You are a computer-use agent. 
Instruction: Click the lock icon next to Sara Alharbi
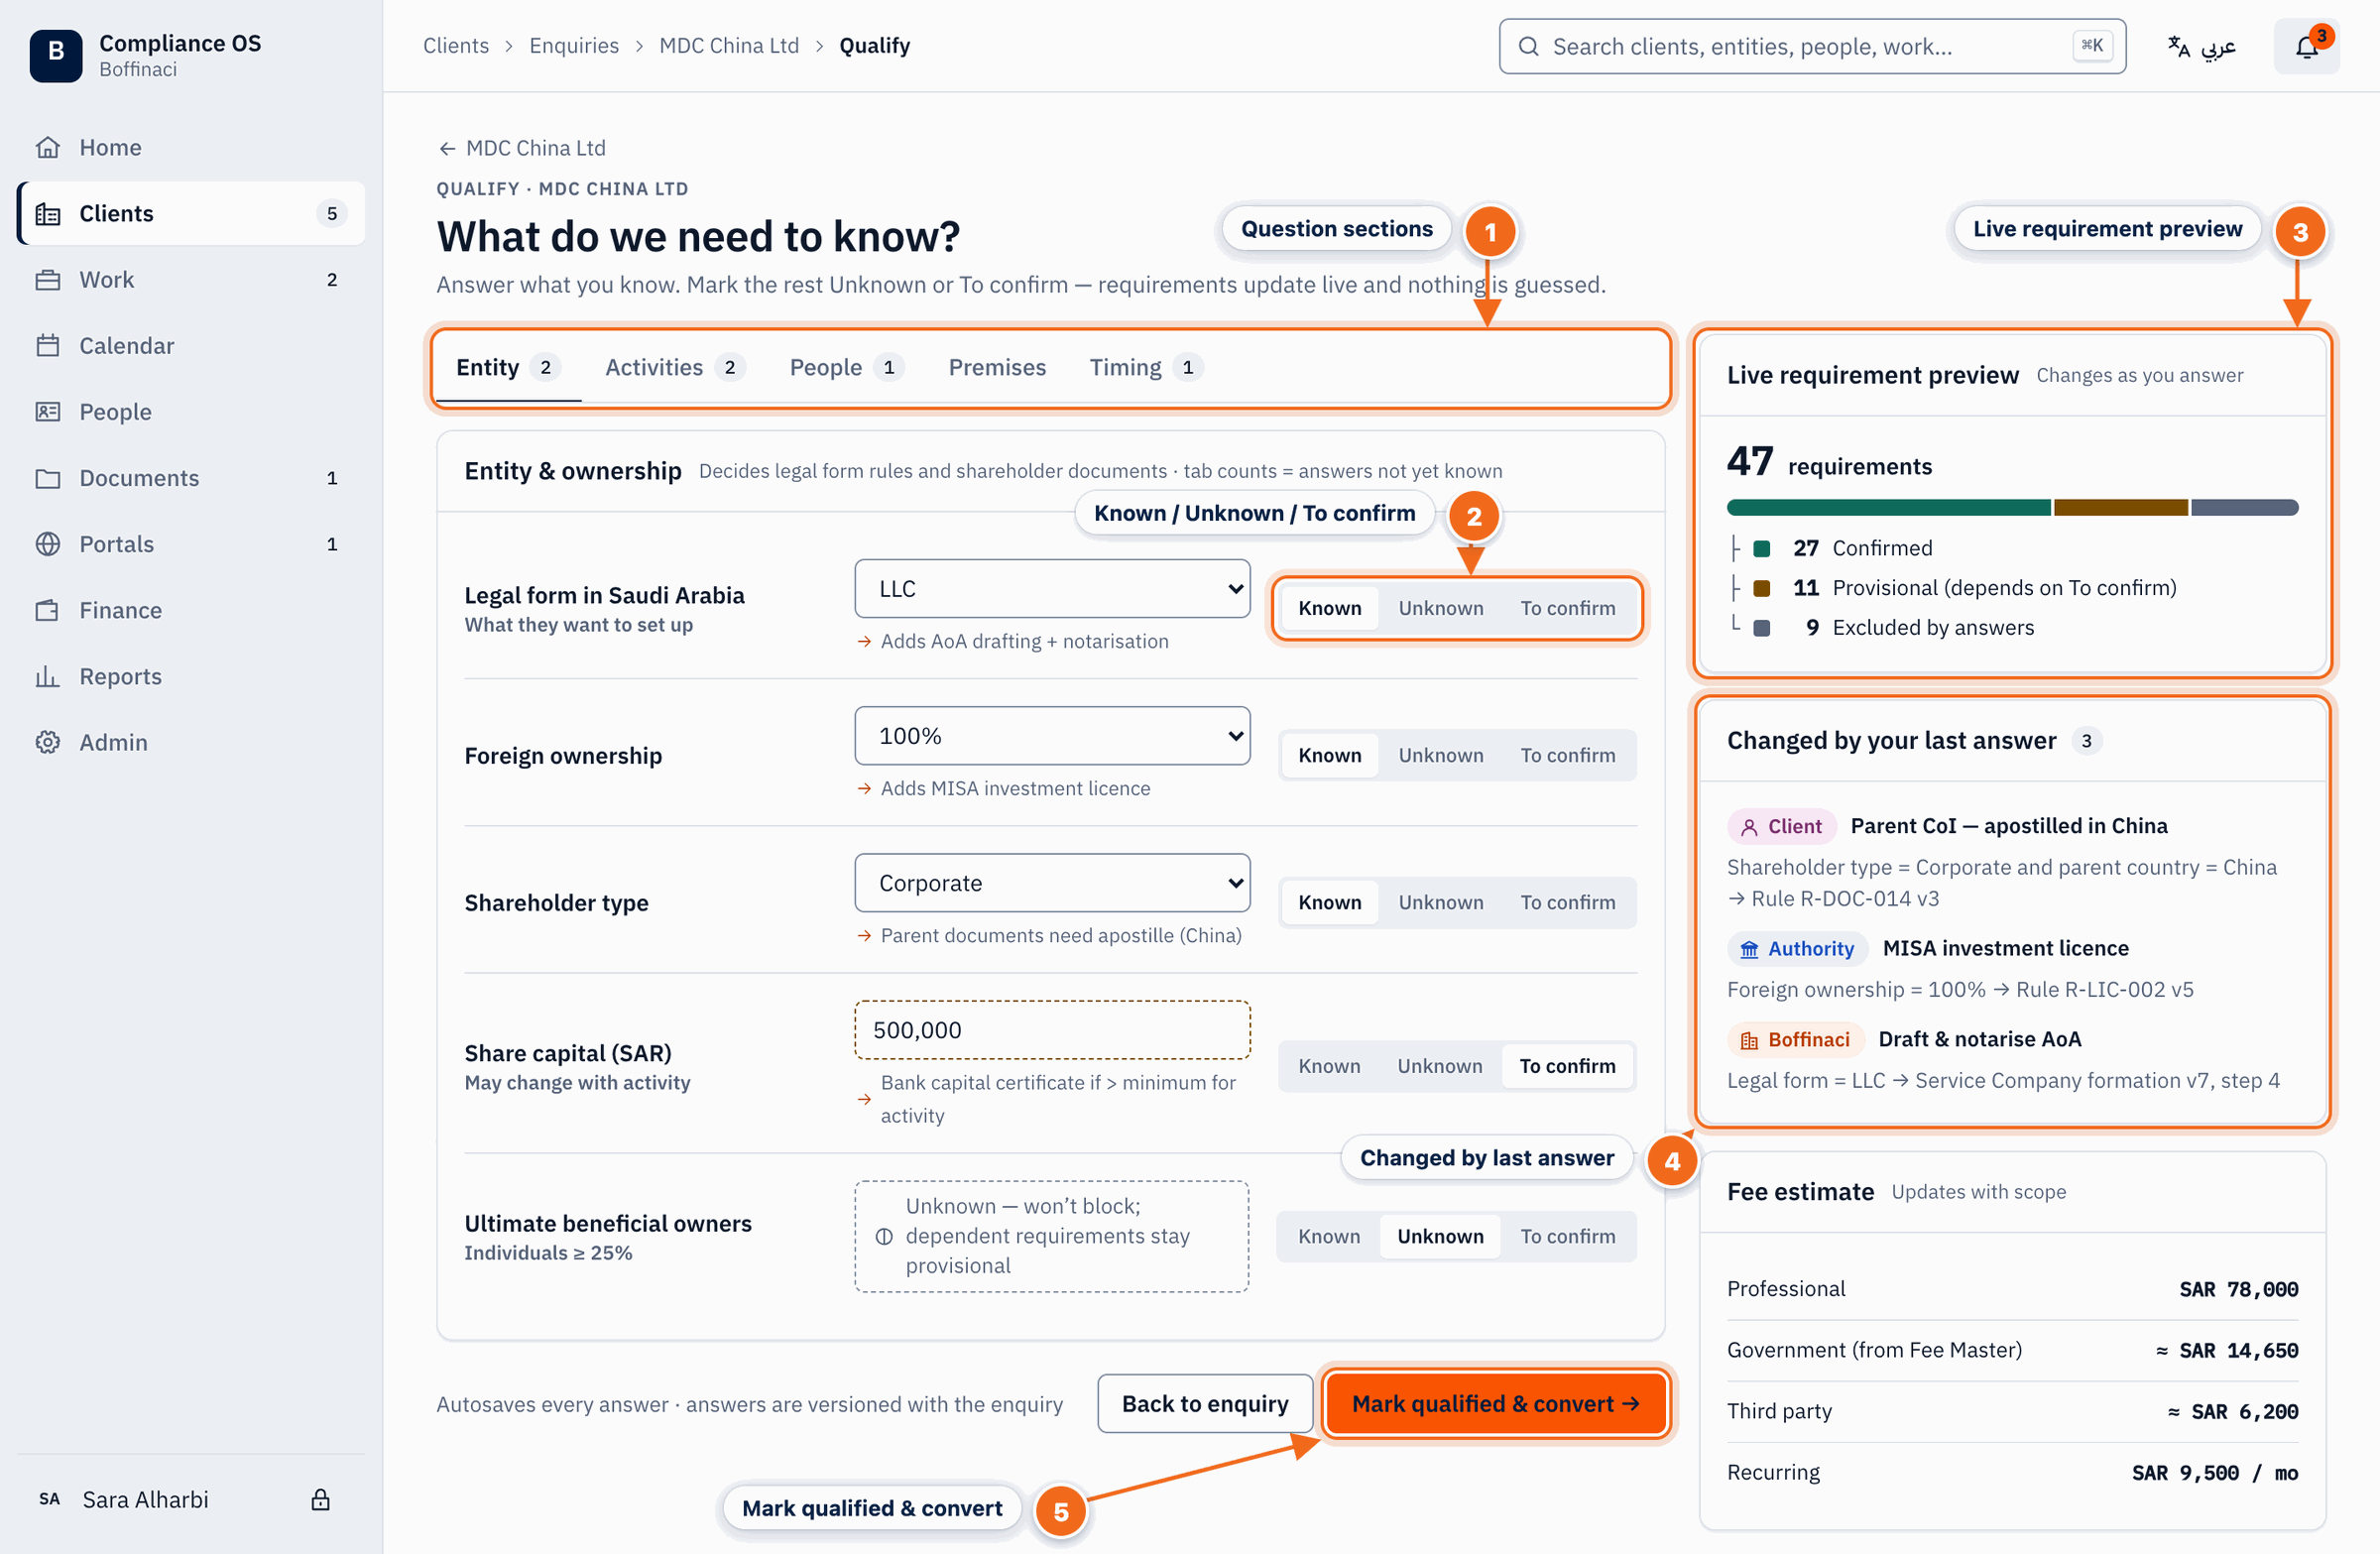click(320, 1498)
